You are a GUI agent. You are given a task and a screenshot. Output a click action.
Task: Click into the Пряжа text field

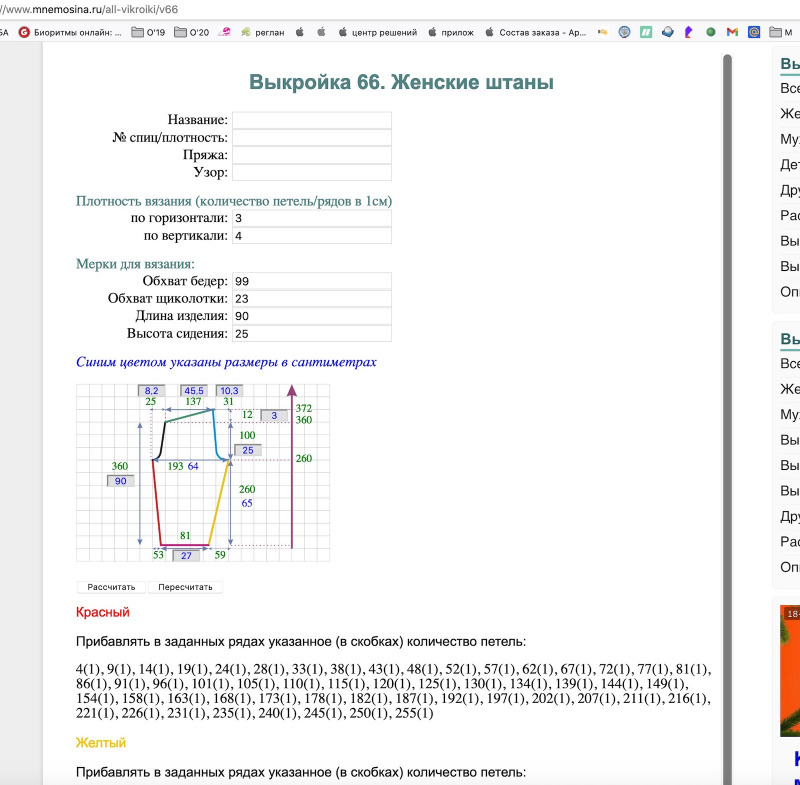[311, 155]
